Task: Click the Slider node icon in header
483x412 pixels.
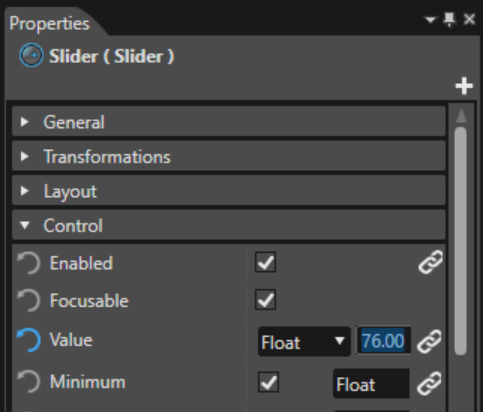Action: (31, 55)
